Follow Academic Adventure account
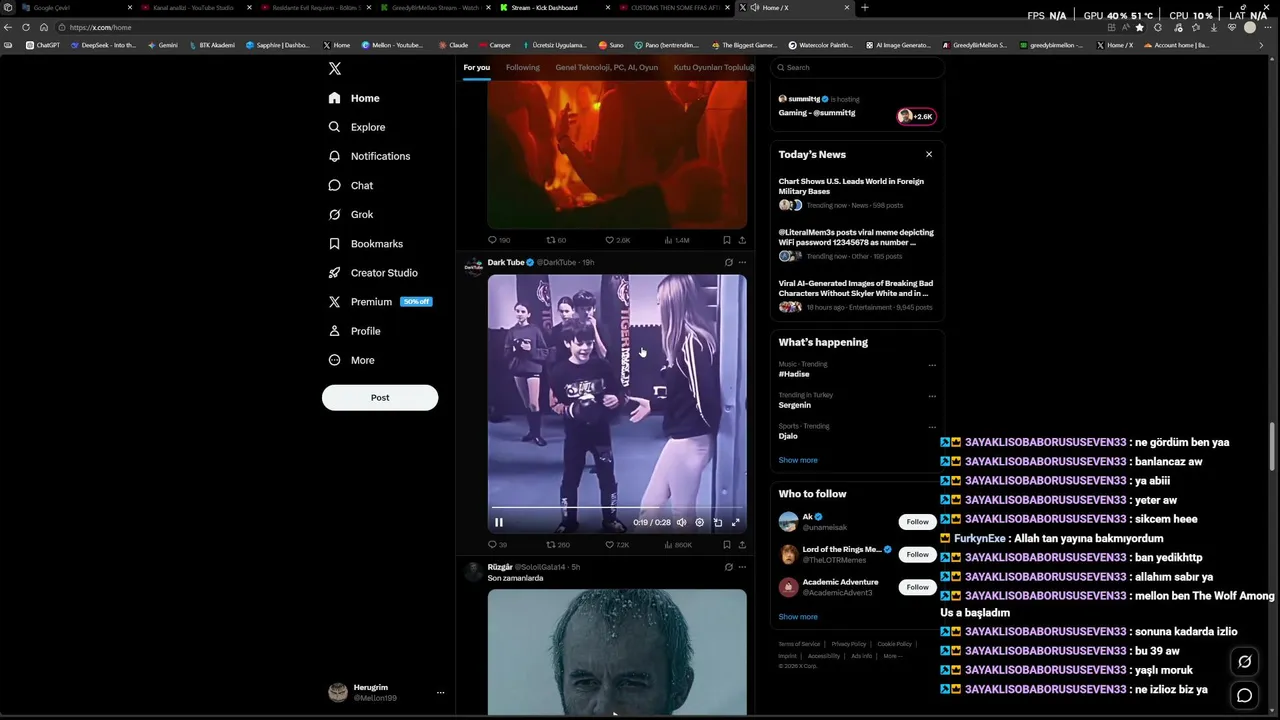This screenshot has height=720, width=1280. click(x=917, y=587)
